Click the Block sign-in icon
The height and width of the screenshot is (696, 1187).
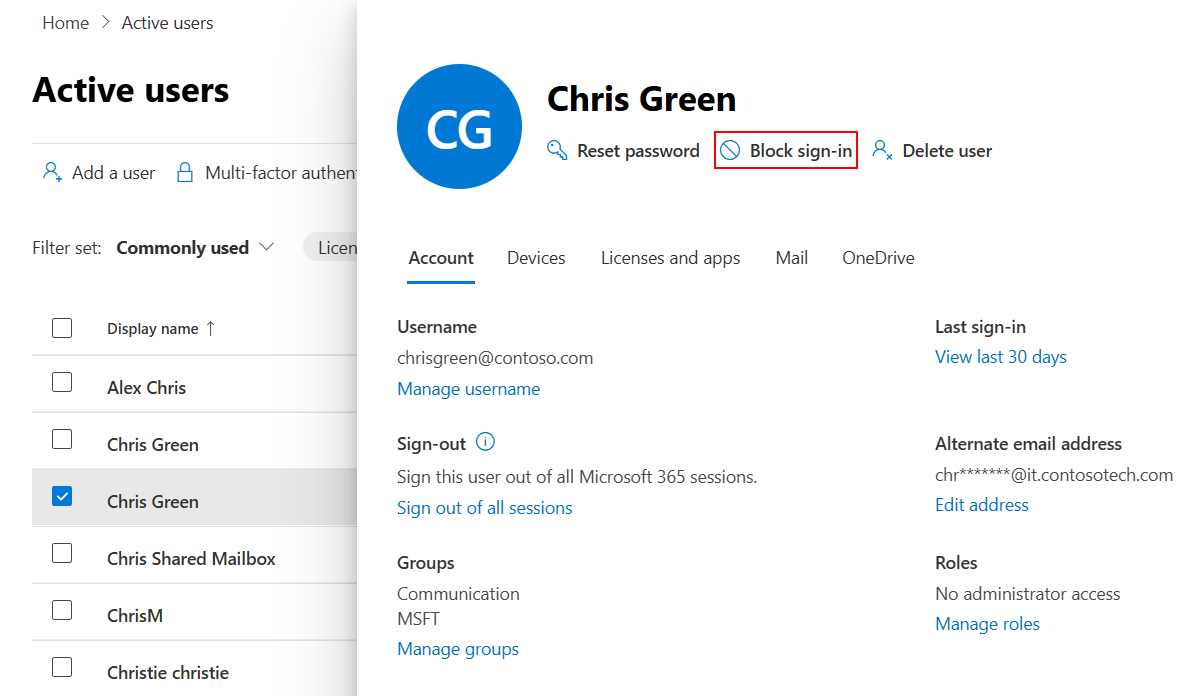click(x=730, y=149)
